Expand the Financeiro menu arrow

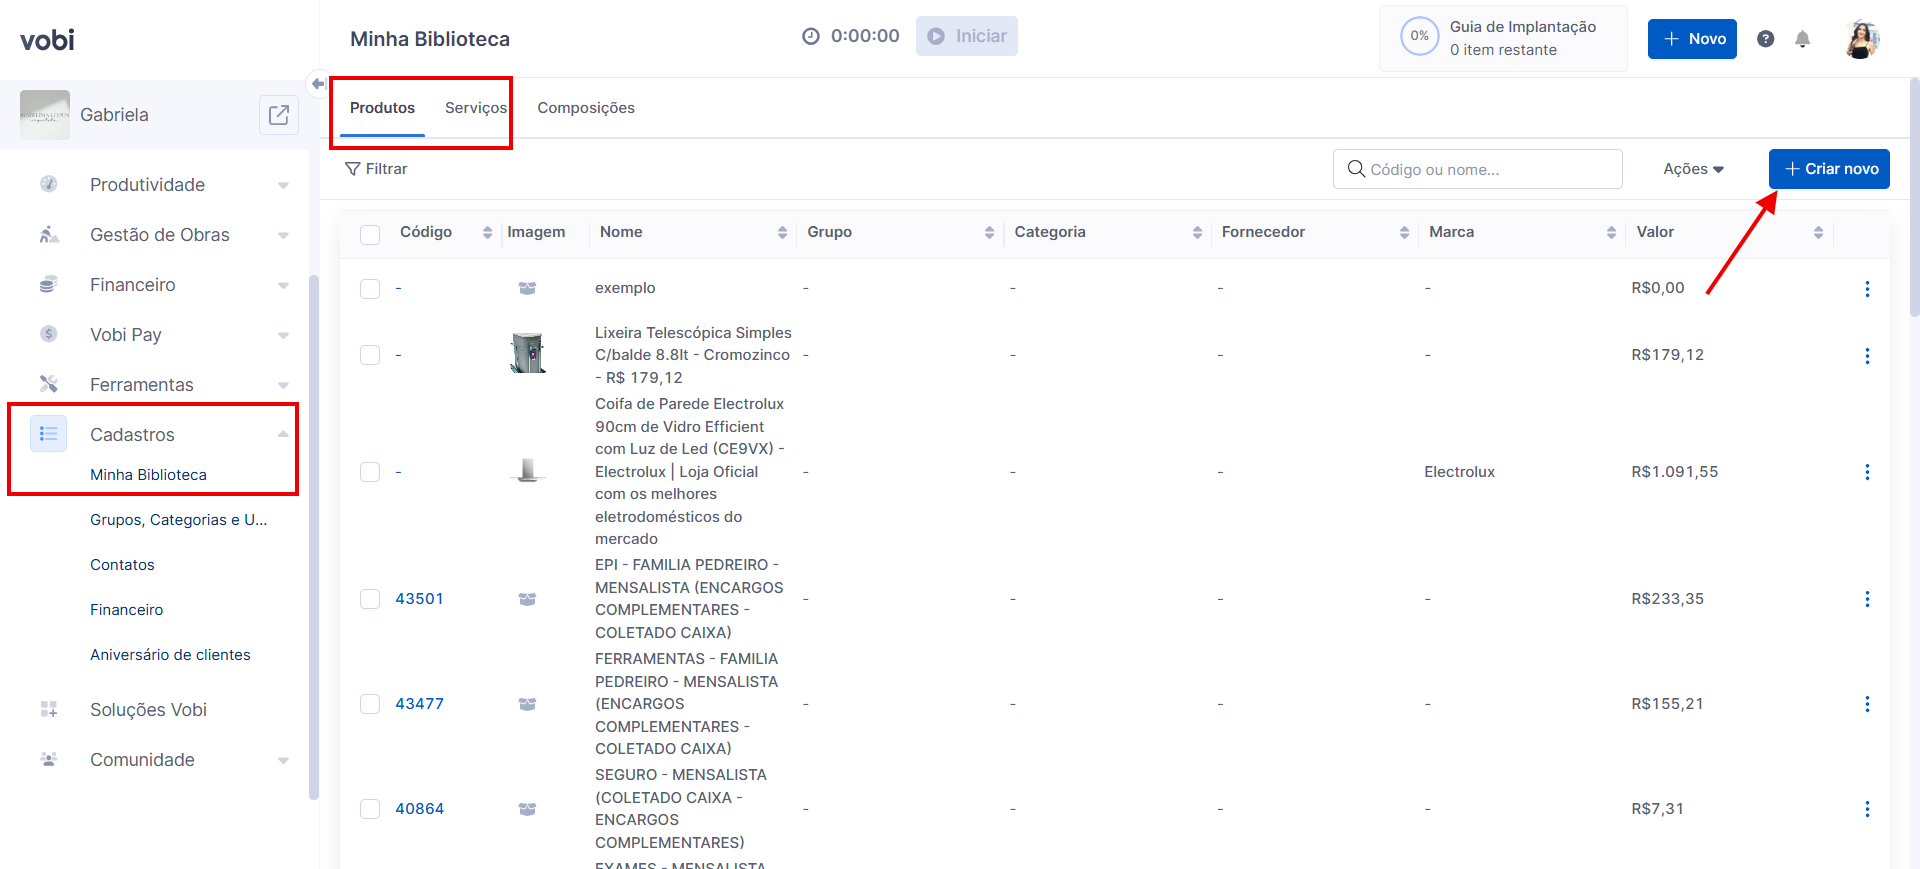[283, 285]
